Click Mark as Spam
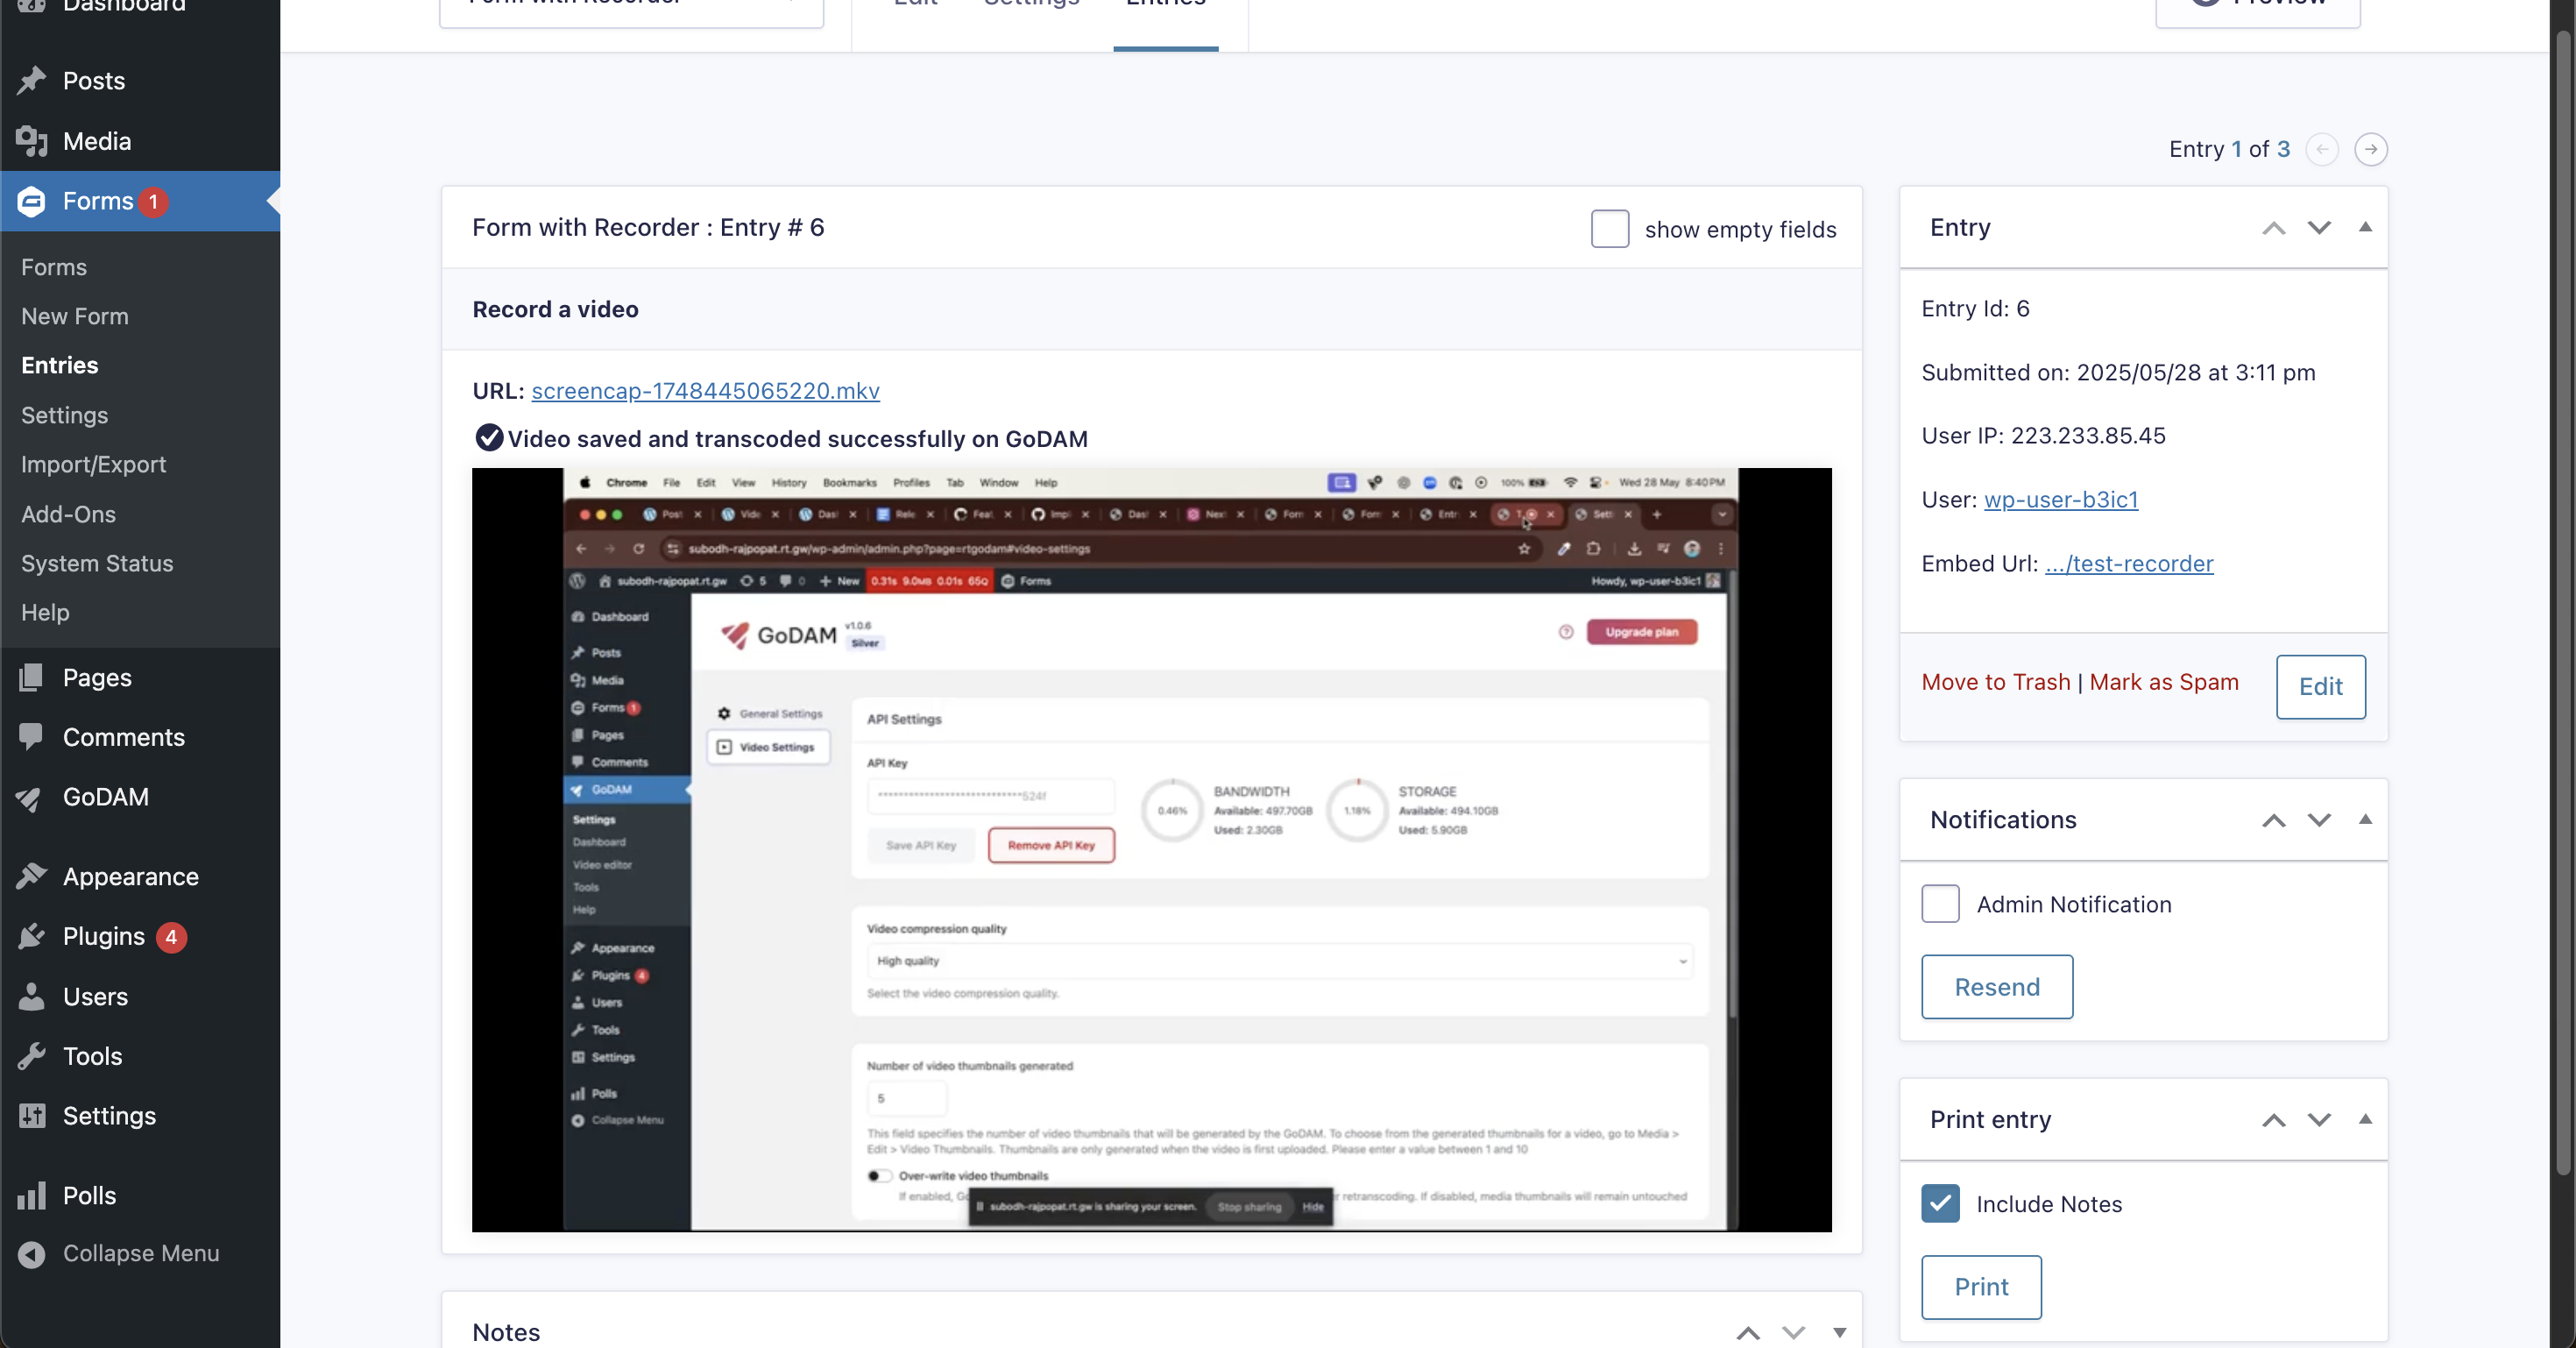Viewport: 2576px width, 1348px height. (2163, 682)
